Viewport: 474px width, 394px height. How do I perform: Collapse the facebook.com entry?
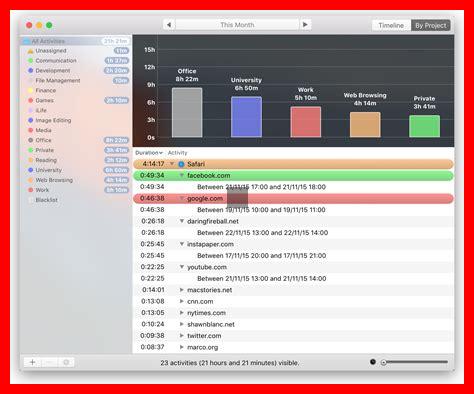click(182, 175)
